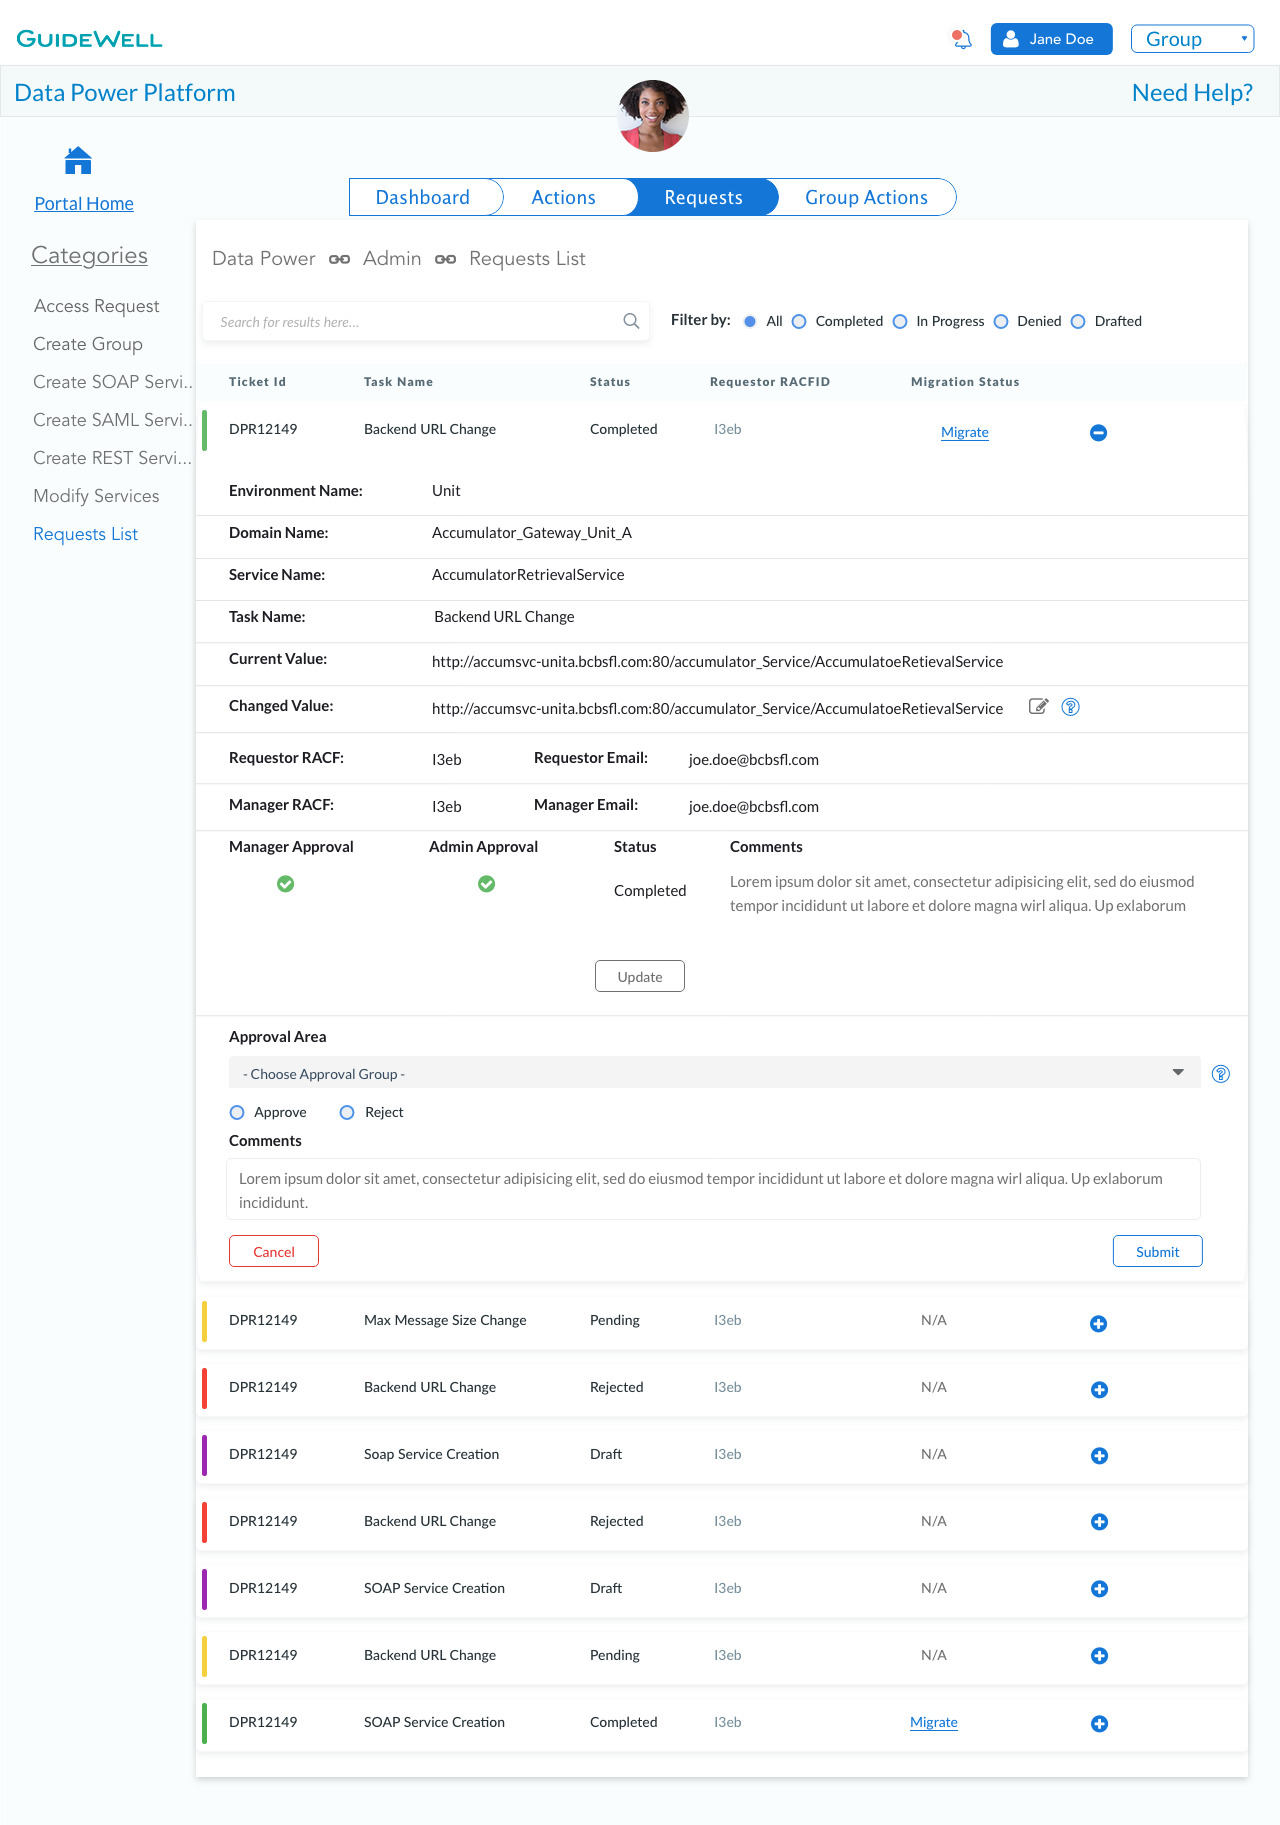
Task: Collapse the expanded request with minus icon
Action: coord(1098,433)
